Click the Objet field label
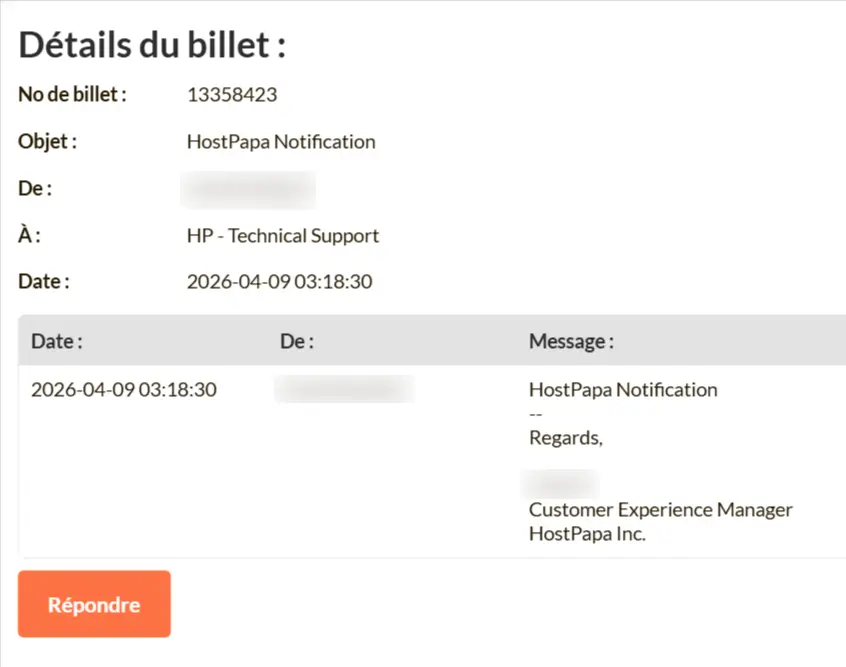 pyautogui.click(x=47, y=142)
